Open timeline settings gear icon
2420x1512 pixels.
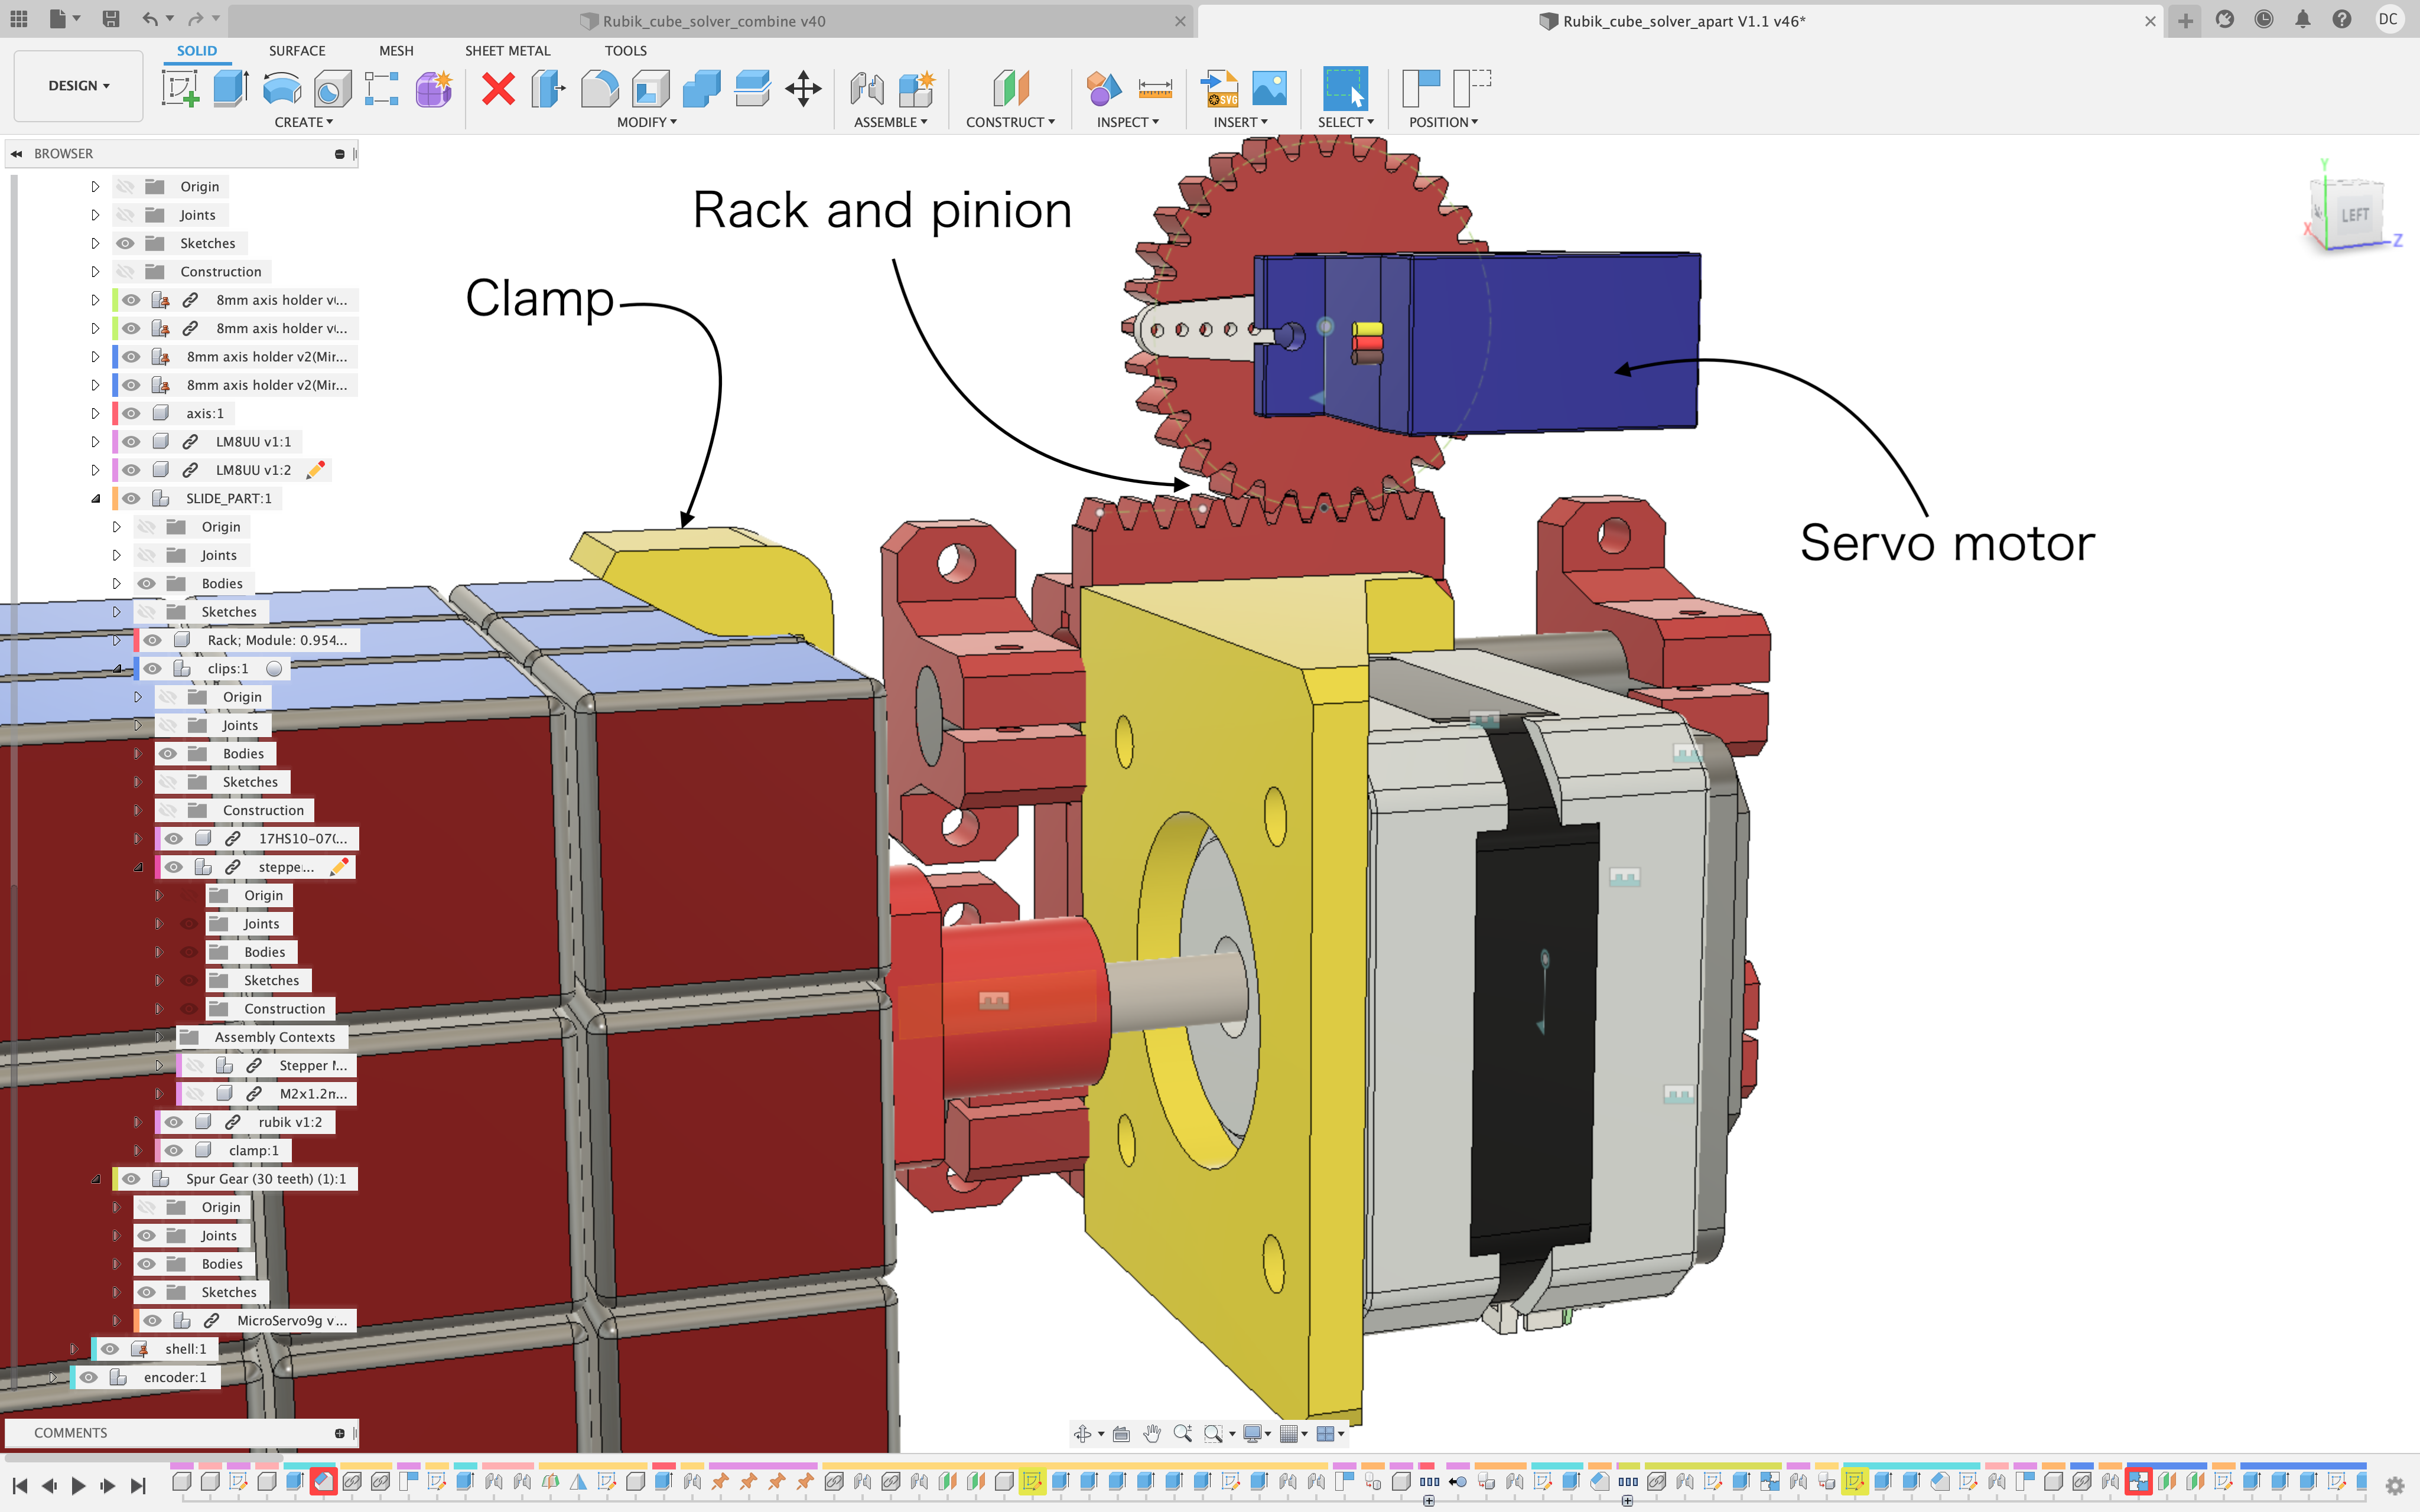click(2394, 1486)
